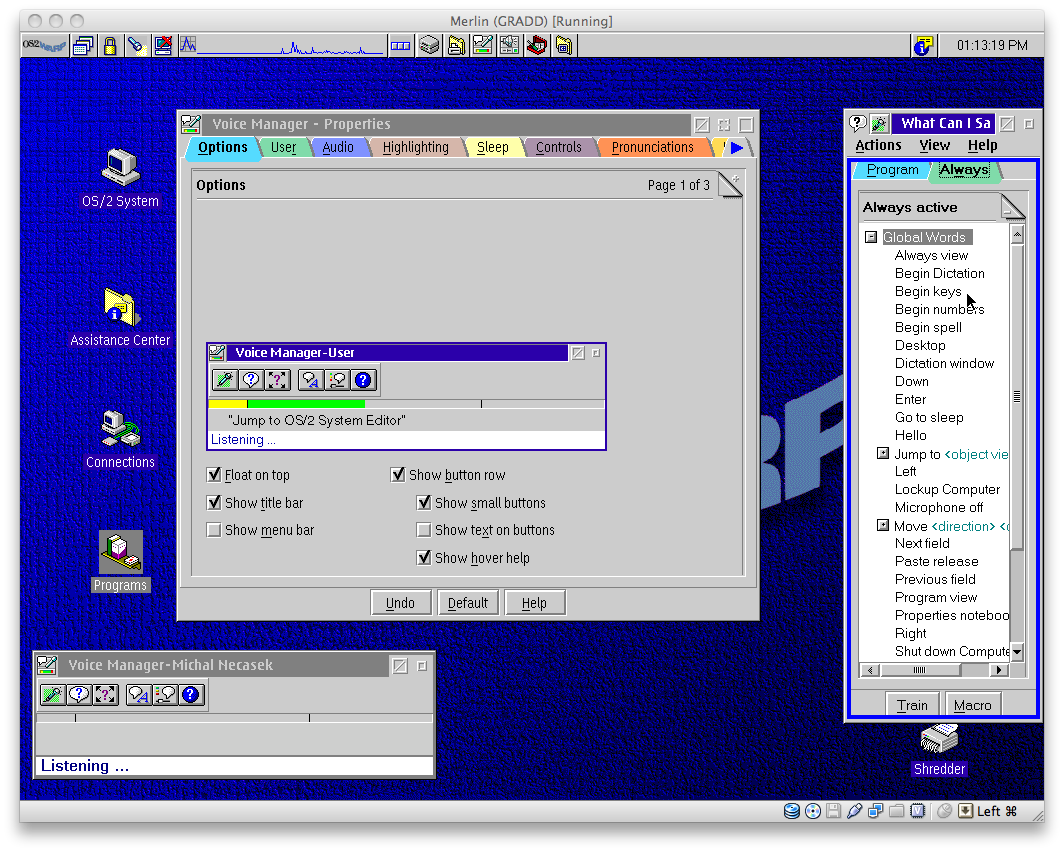Click the purple question-mark arrows button in Voice Manager-User
This screenshot has width=1064, height=852.
278,380
